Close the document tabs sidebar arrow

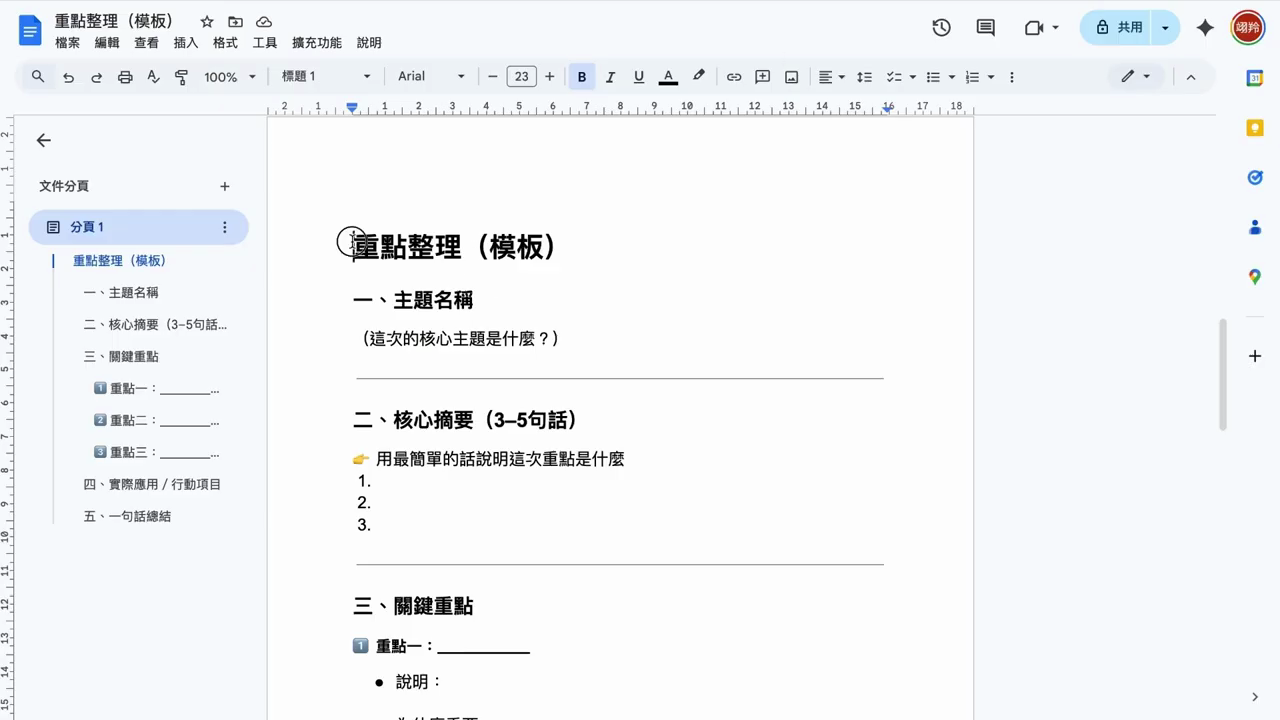click(43, 141)
